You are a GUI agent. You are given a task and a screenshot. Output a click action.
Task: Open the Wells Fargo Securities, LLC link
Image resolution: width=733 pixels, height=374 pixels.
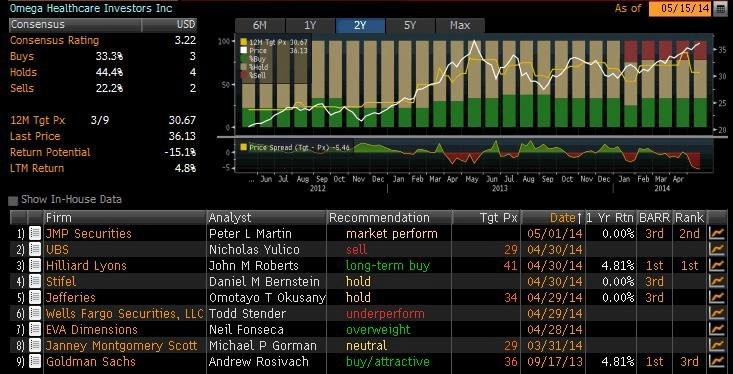click(x=125, y=313)
